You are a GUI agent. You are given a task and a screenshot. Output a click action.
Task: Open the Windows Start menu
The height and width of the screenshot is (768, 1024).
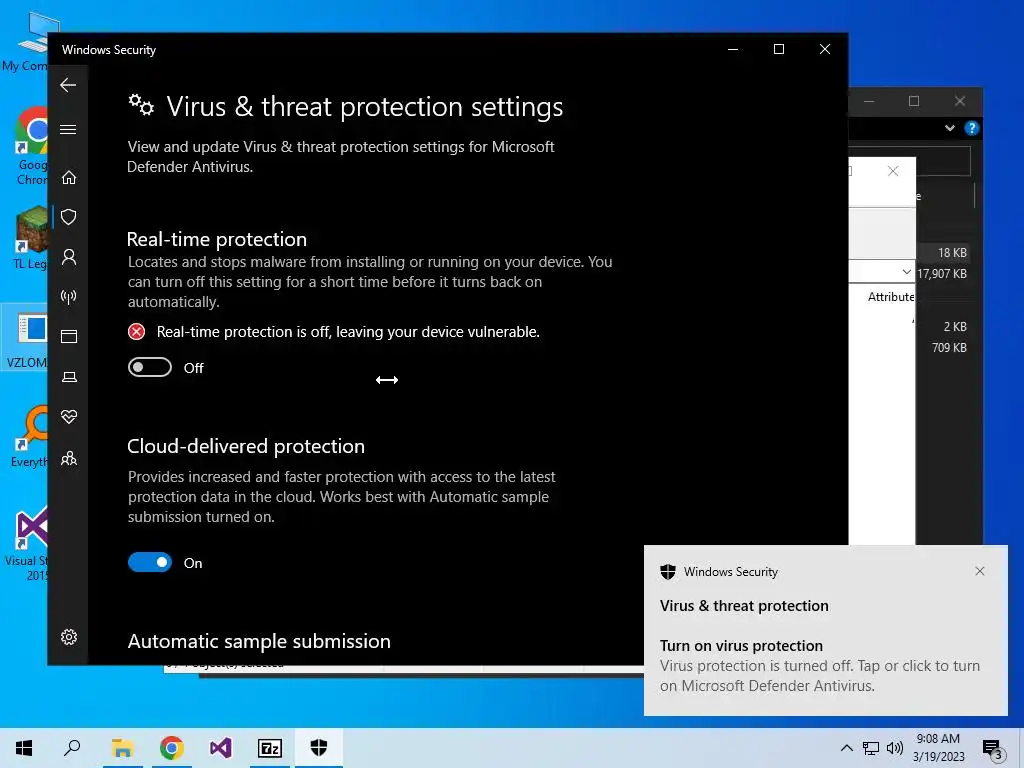(x=24, y=748)
